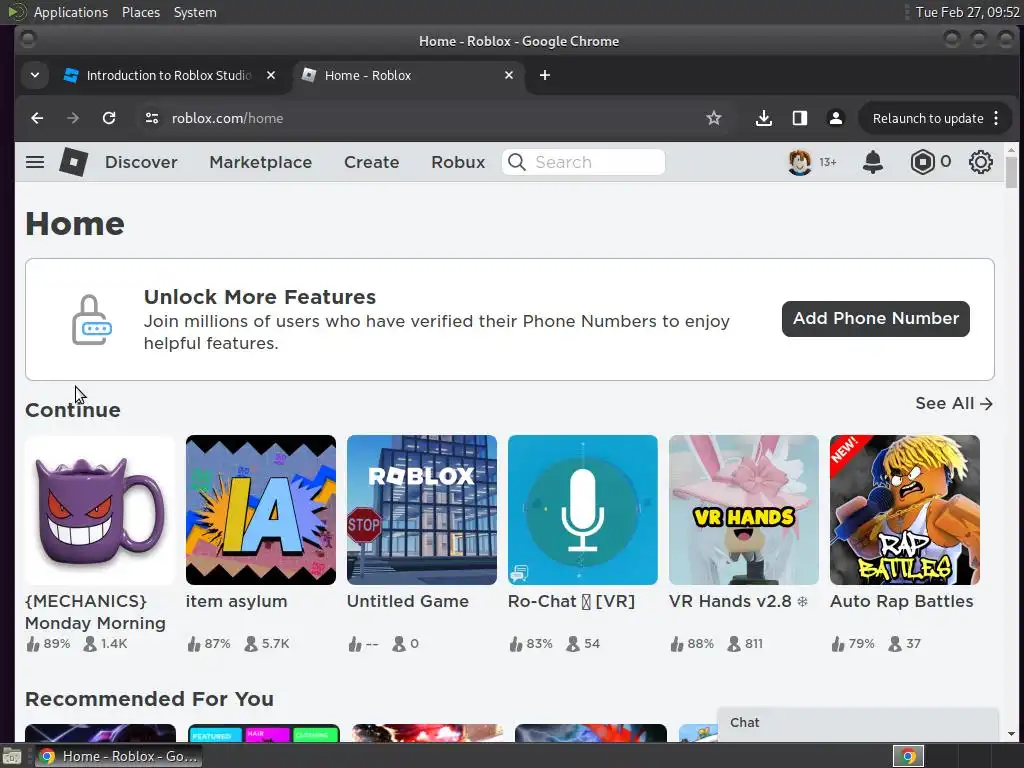This screenshot has width=1024, height=768.
Task: Open the VR Hands v2.8 thumbnail
Action: [744, 510]
